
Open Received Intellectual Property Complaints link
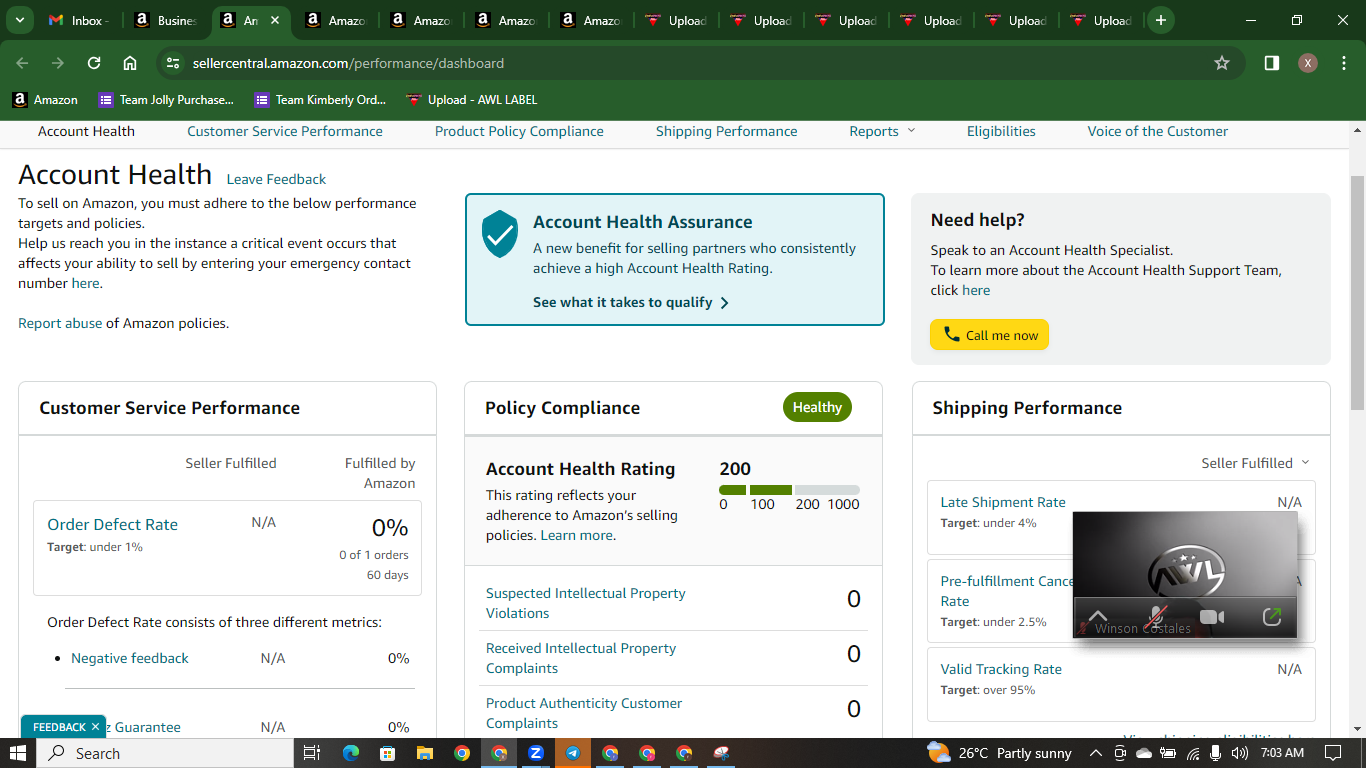pyautogui.click(x=581, y=658)
